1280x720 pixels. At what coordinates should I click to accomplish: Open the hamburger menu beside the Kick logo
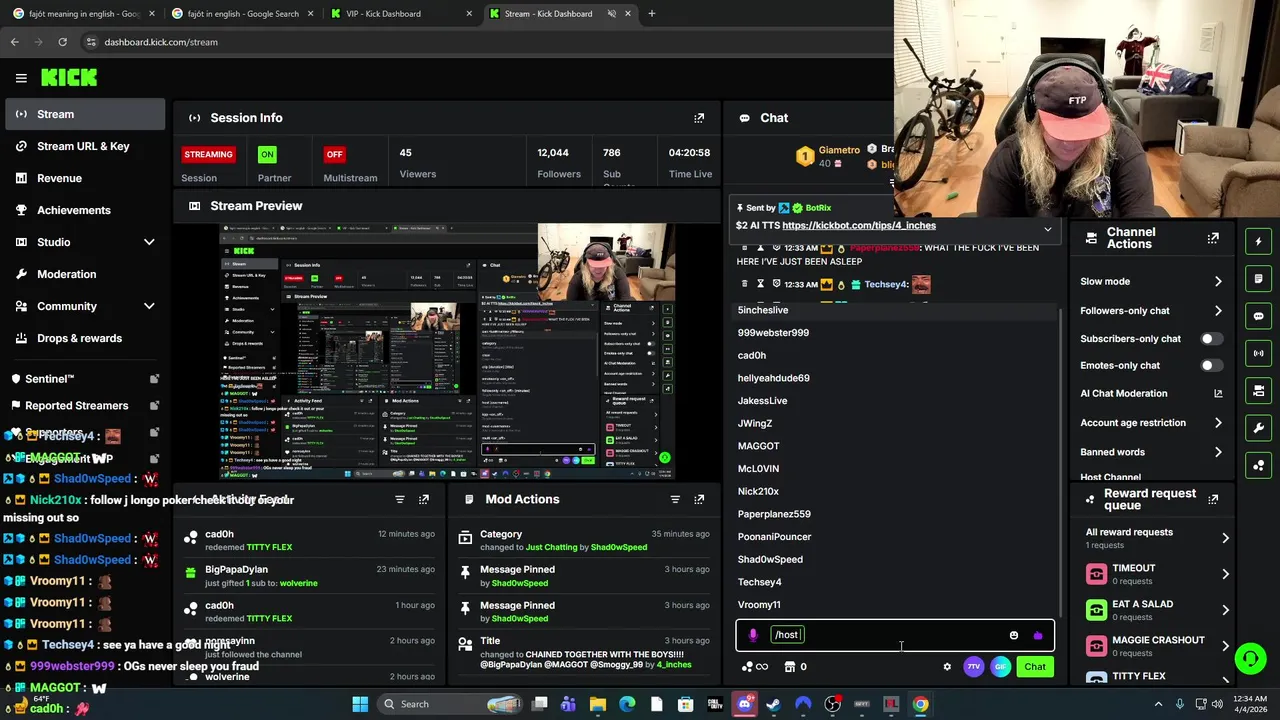[21, 78]
